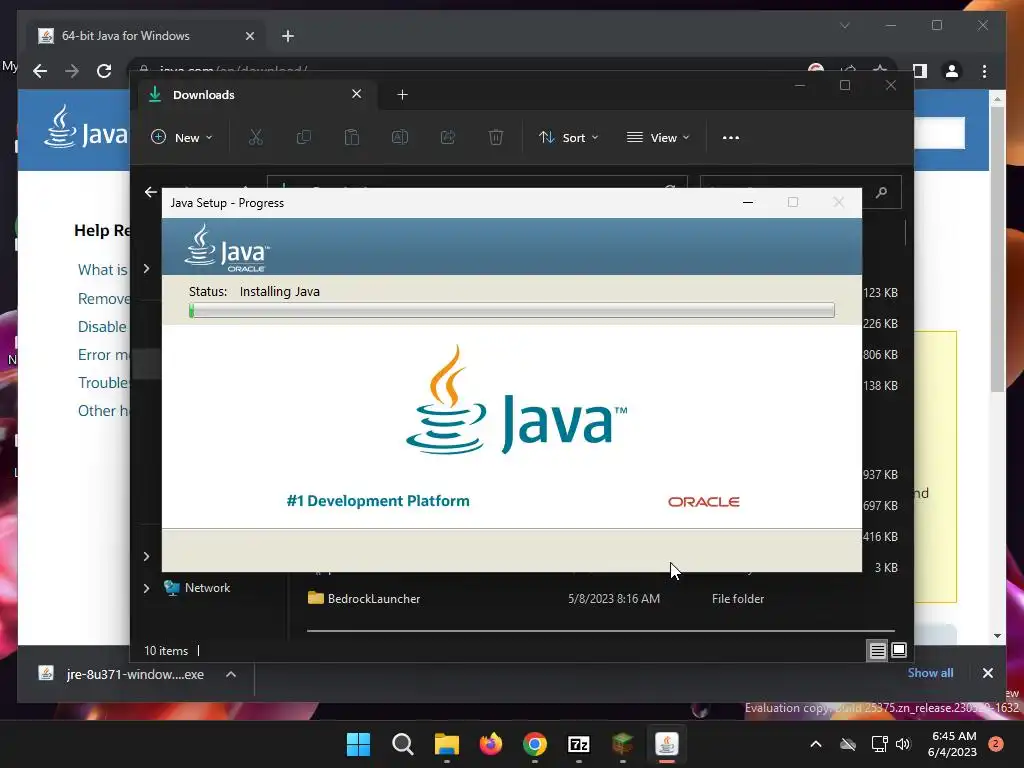Click Delete trash icon in Explorer toolbar
The height and width of the screenshot is (768, 1024).
click(x=496, y=137)
